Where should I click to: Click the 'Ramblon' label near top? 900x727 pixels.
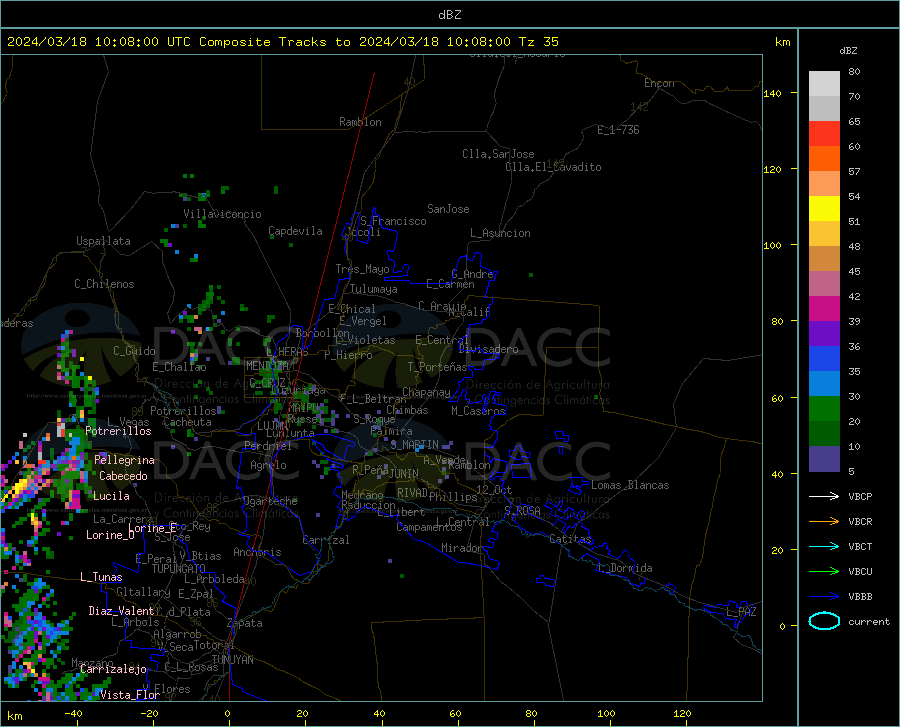[x=360, y=122]
